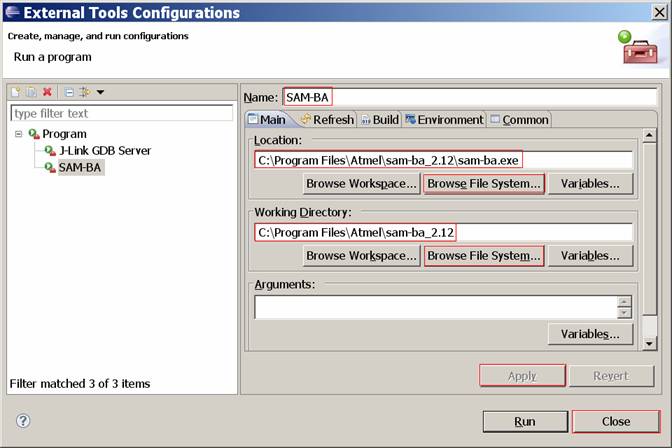
Task: Select the Program tree item
Action: pos(64,134)
